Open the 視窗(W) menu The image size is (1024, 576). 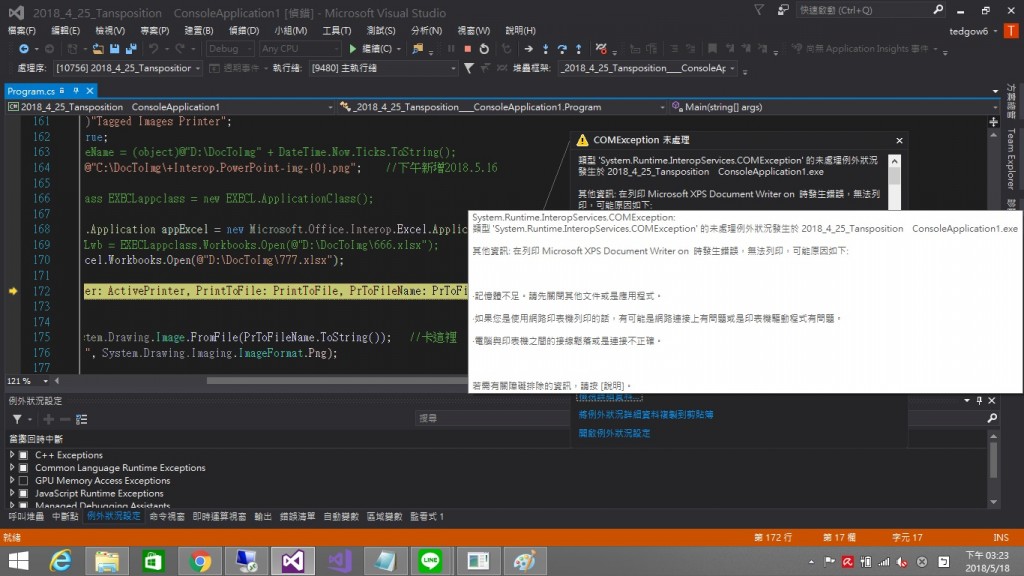click(473, 31)
